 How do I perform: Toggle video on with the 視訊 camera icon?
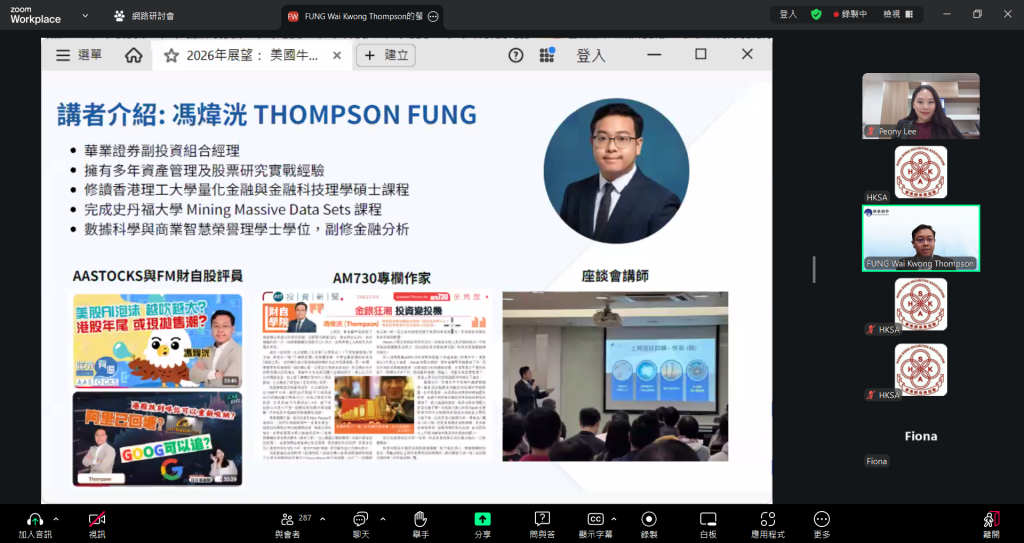pos(97,520)
